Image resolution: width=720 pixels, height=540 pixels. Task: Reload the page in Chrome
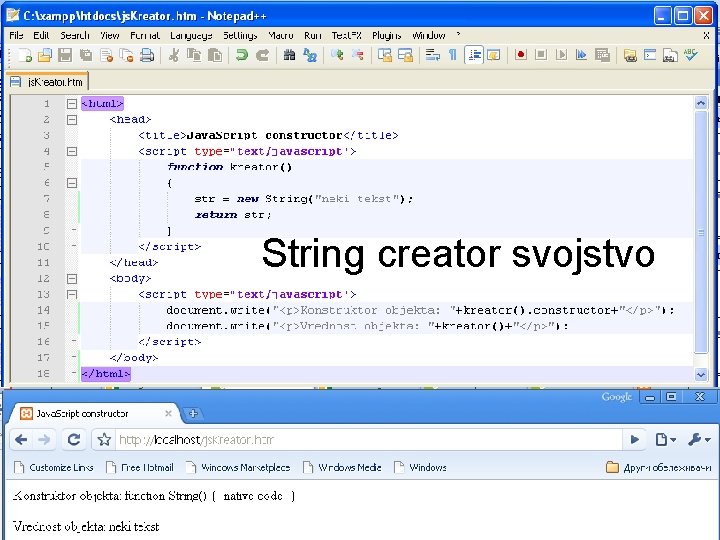click(74, 439)
